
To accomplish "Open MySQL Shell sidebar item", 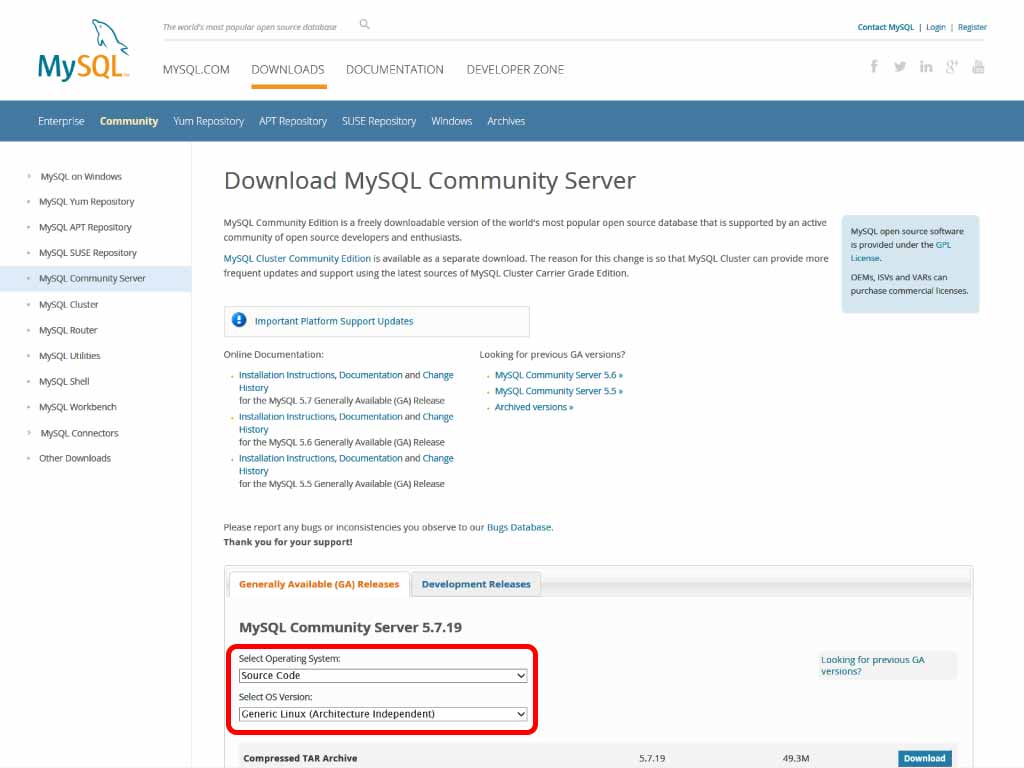I will click(x=64, y=381).
